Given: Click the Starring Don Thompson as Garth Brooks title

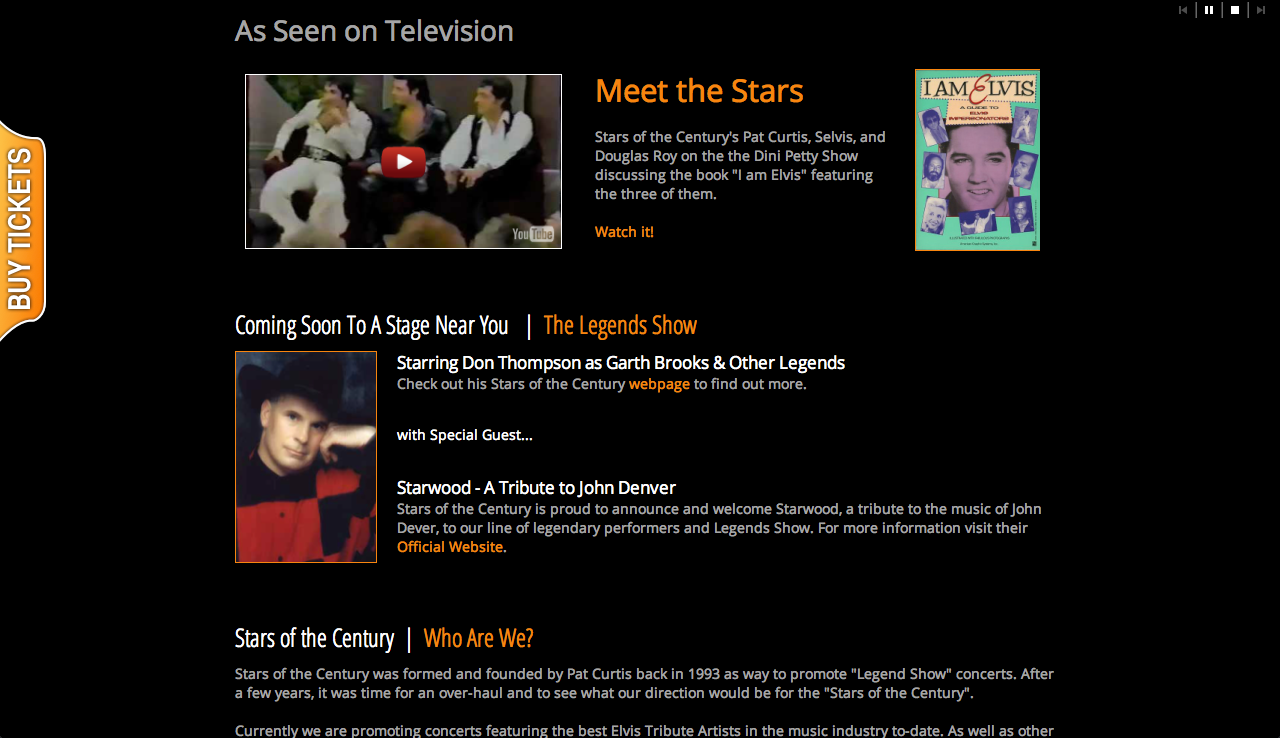Looking at the screenshot, I should (621, 363).
